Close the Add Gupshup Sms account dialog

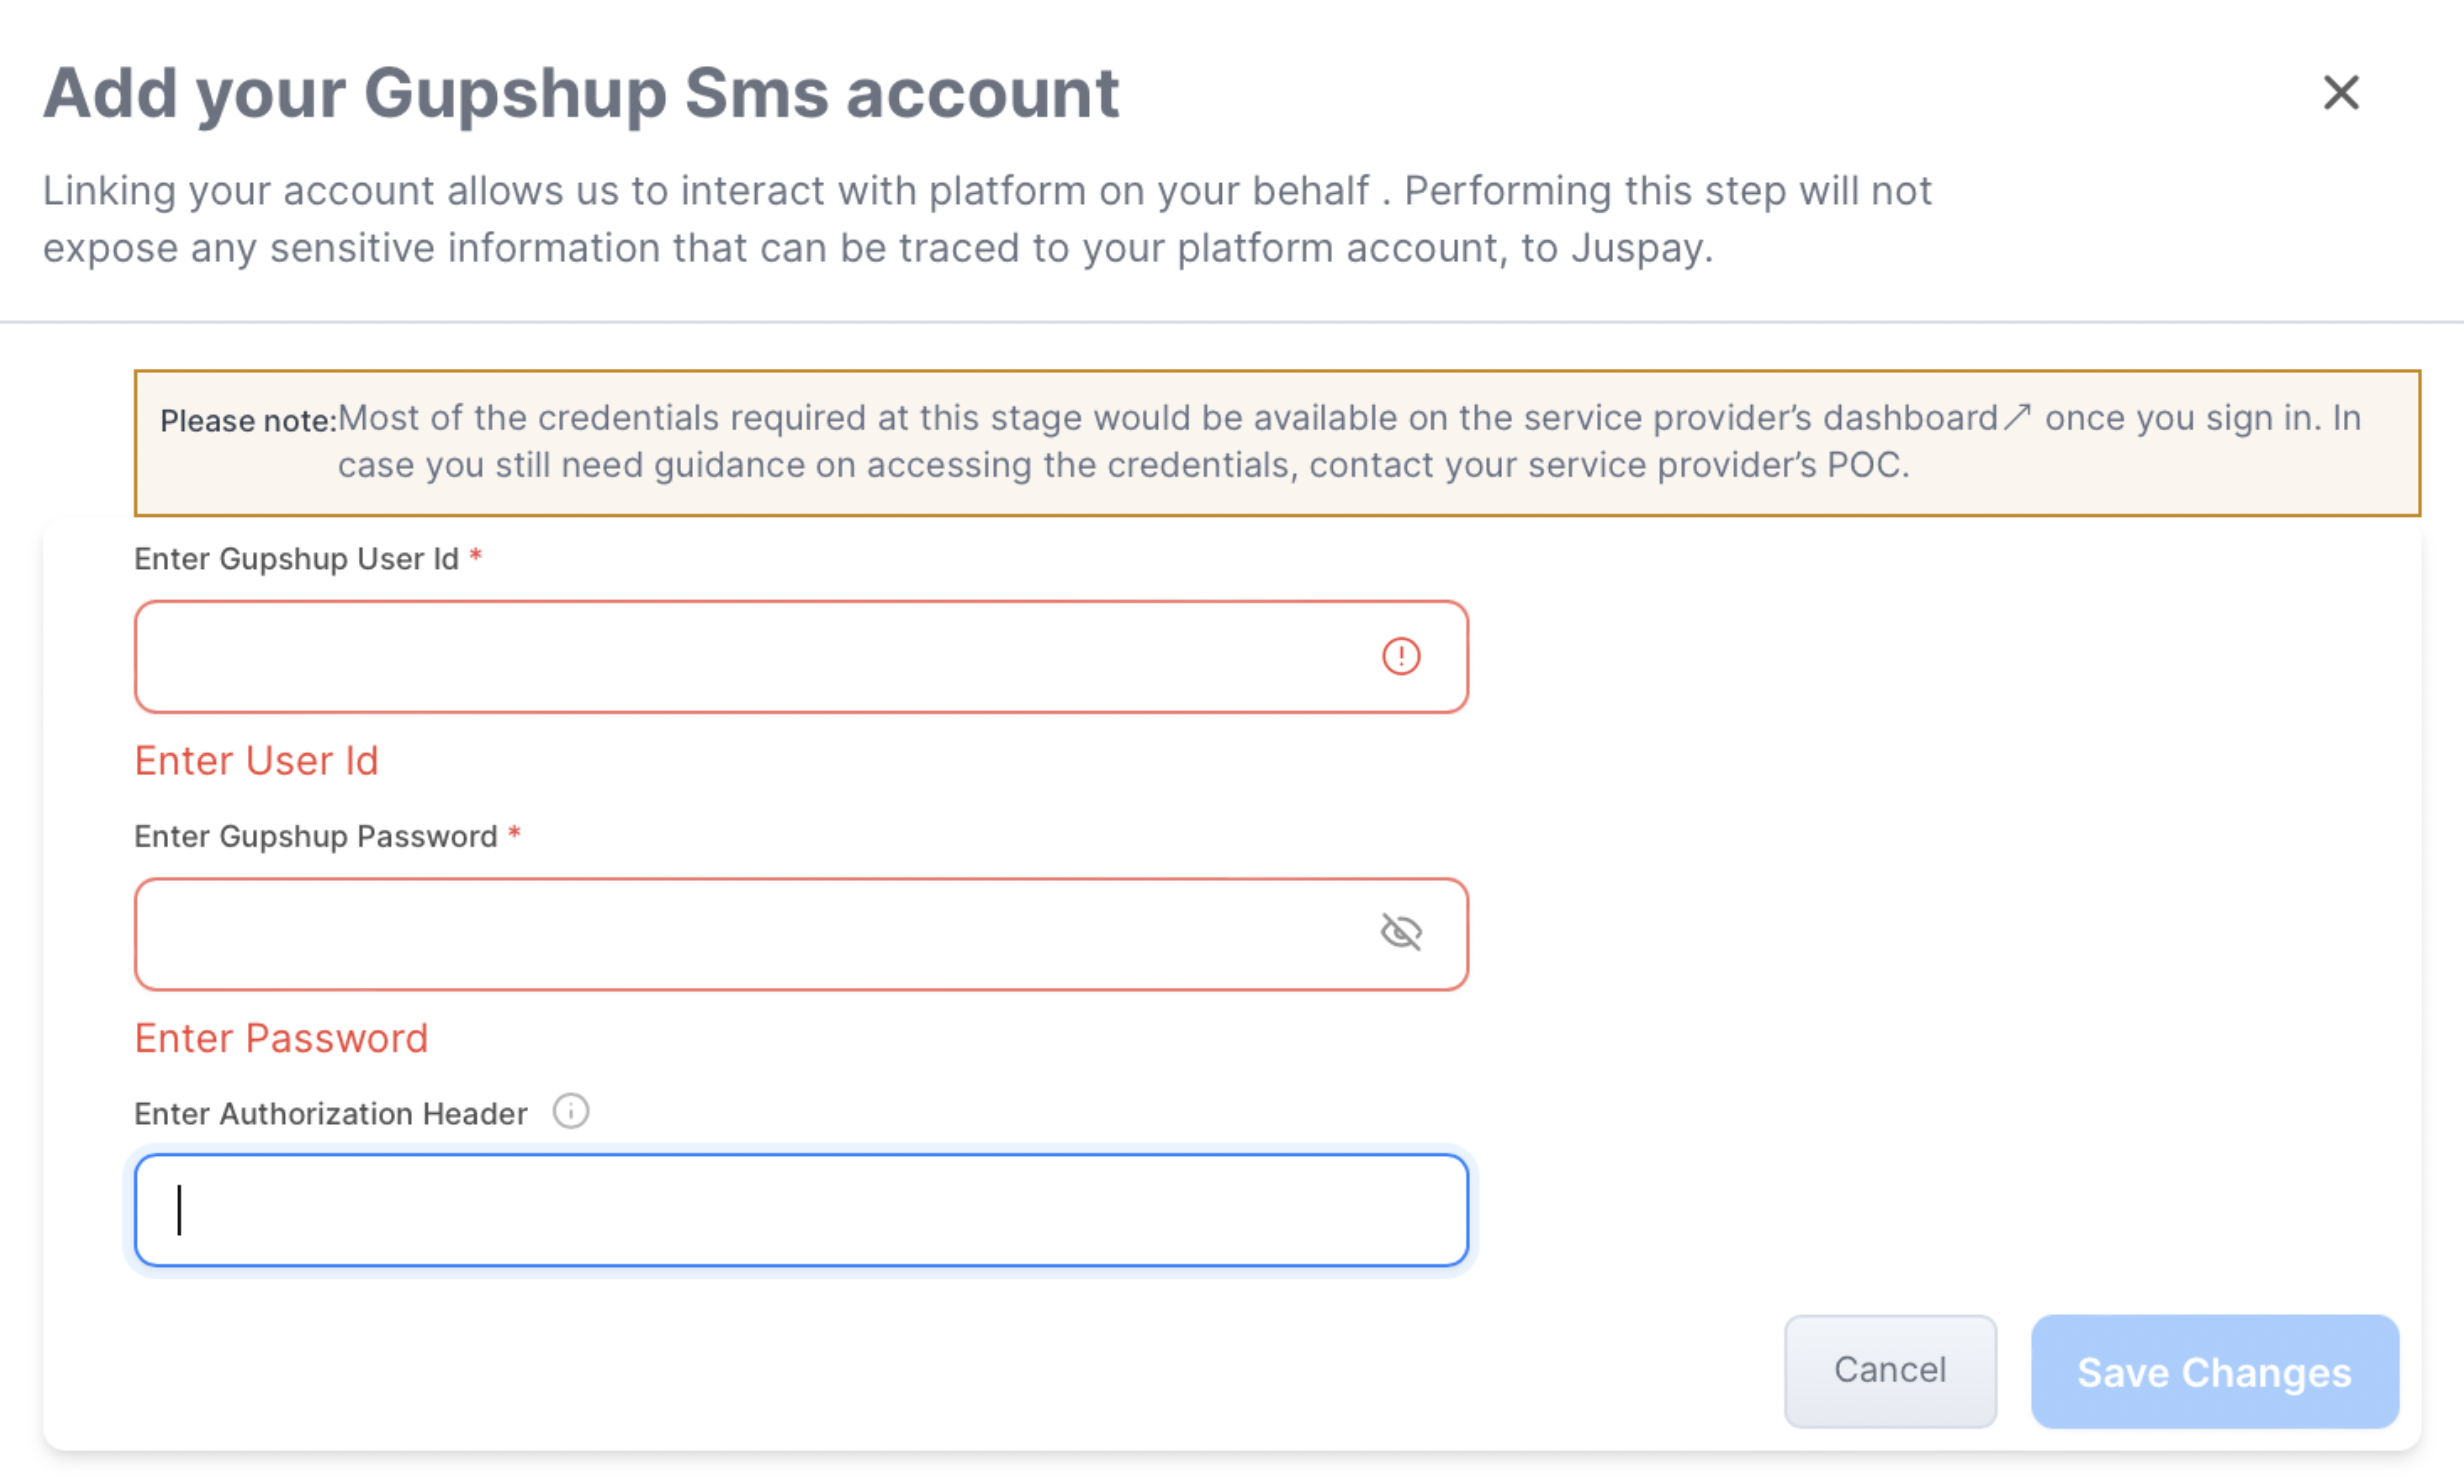click(2340, 93)
